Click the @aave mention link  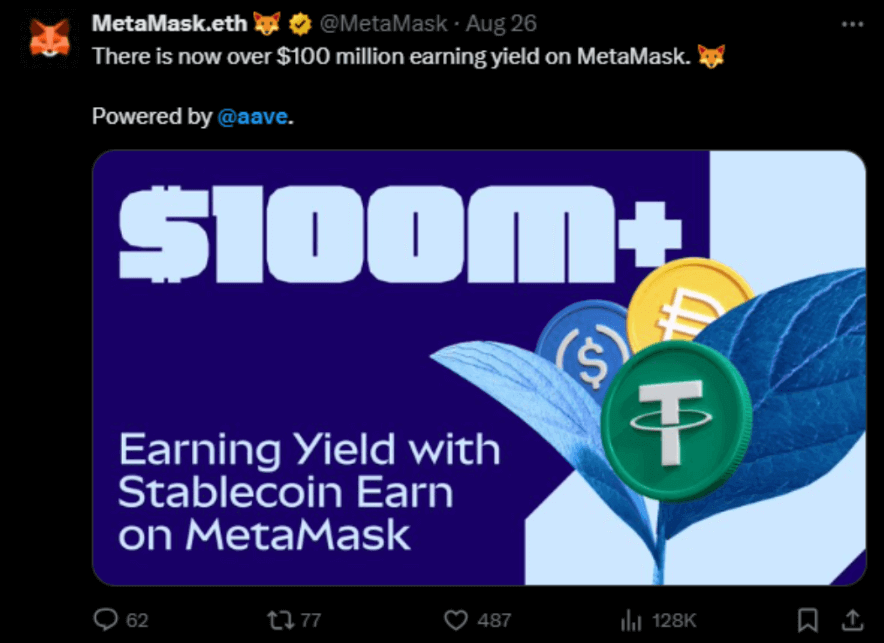tap(253, 116)
